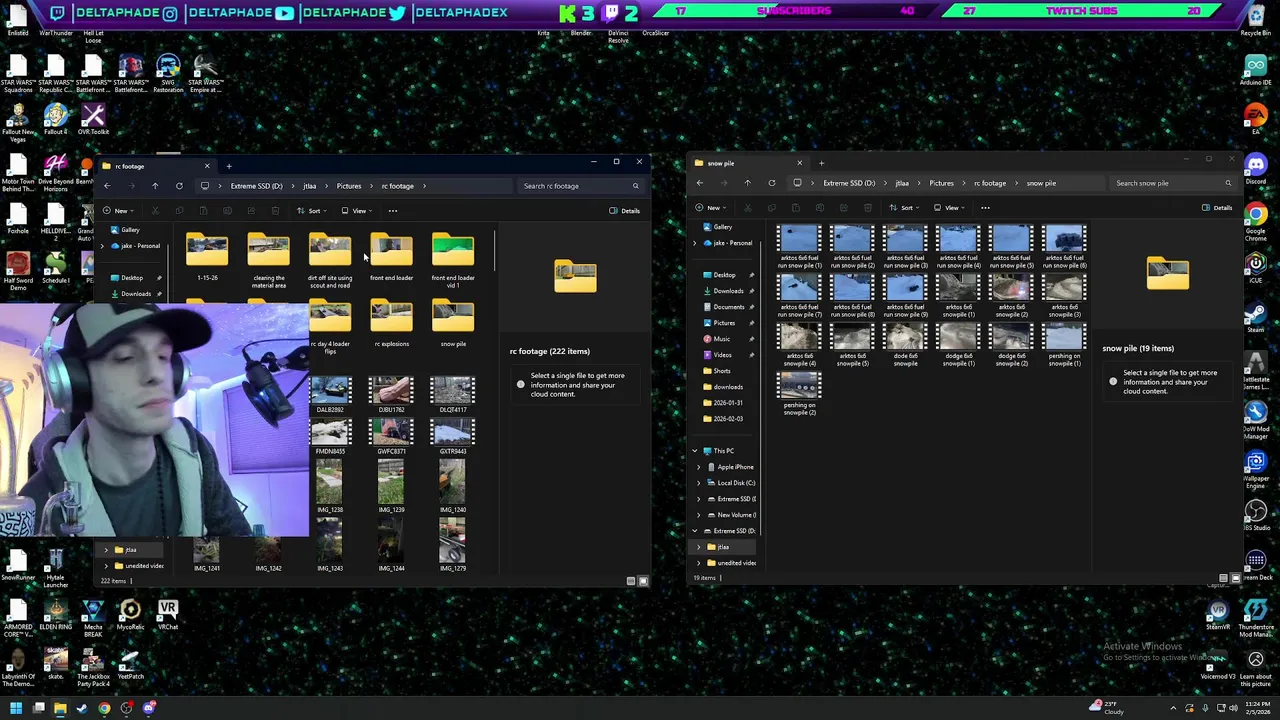Select the rc footage tab

[x=155, y=166]
